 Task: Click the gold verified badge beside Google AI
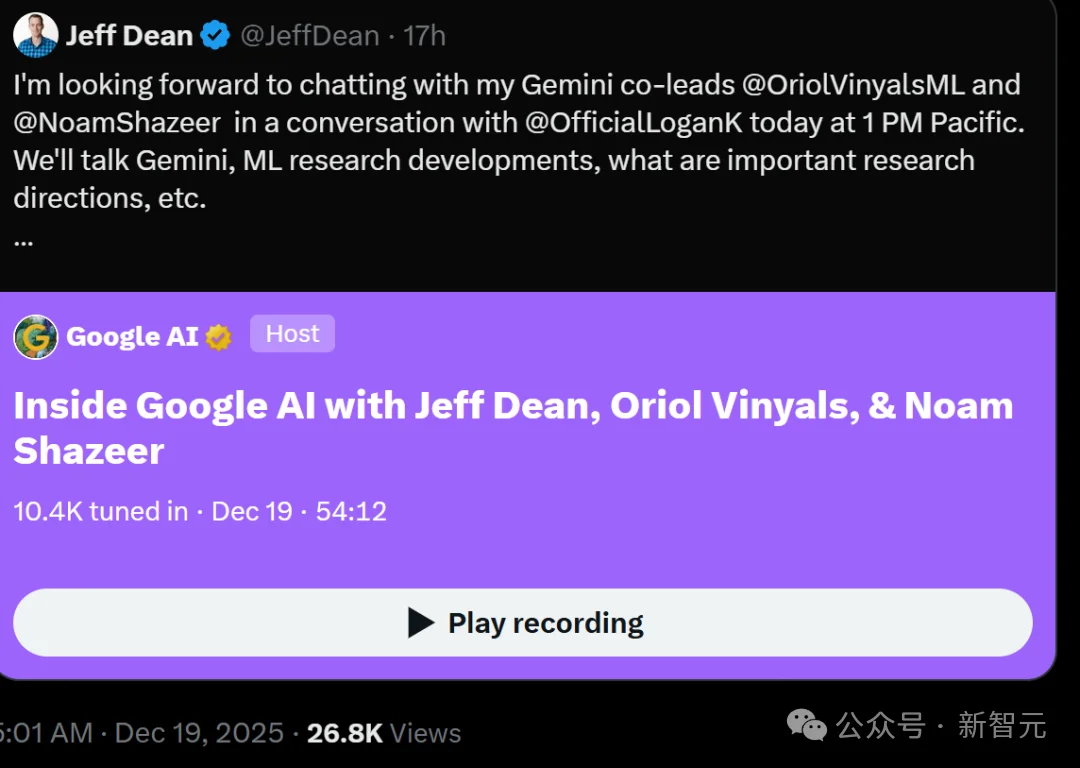[x=218, y=337]
